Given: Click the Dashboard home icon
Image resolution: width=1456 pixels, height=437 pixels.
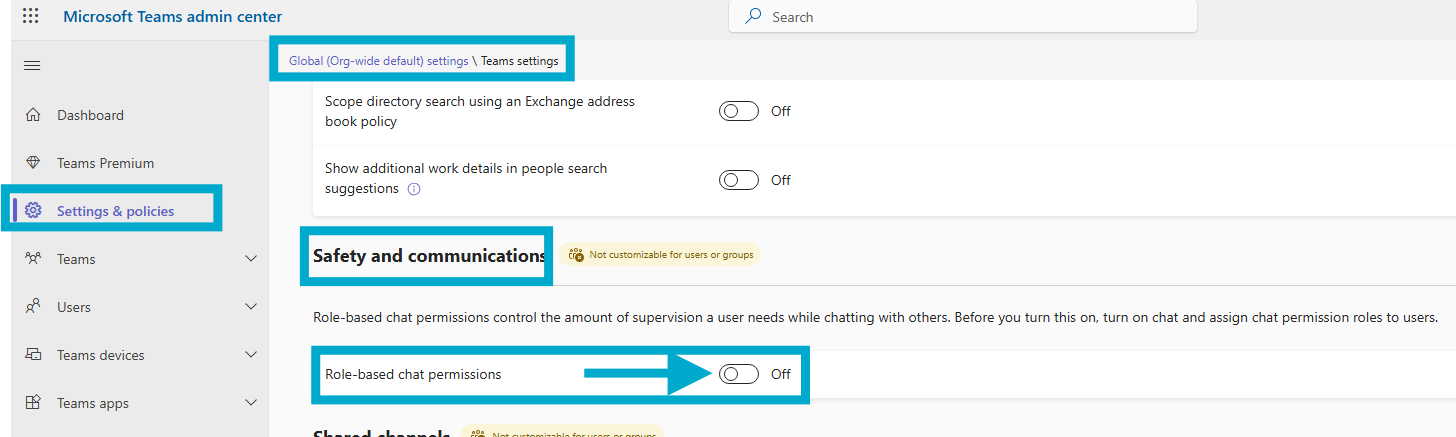Looking at the screenshot, I should 33,115.
